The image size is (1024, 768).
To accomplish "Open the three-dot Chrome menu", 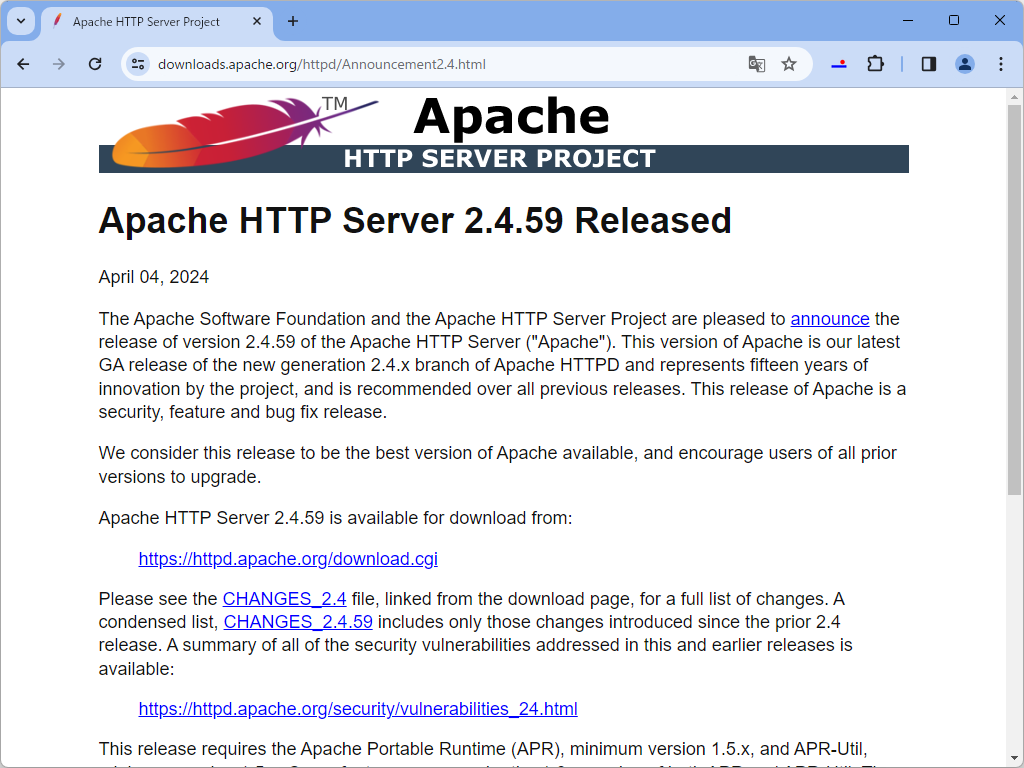I will click(1001, 63).
